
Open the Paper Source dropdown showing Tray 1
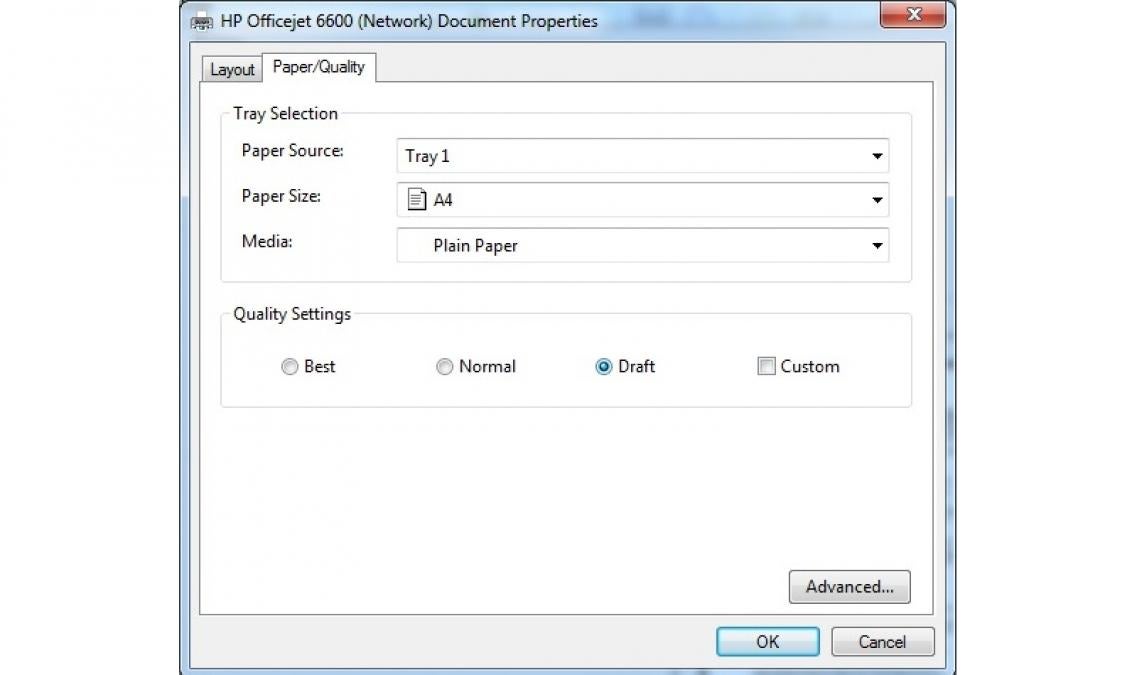click(x=642, y=156)
